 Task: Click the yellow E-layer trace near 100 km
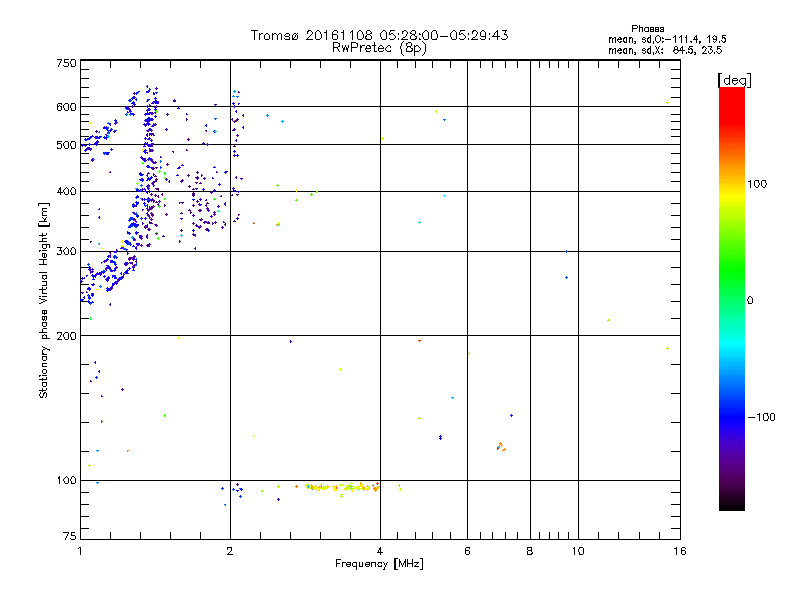[x=342, y=487]
